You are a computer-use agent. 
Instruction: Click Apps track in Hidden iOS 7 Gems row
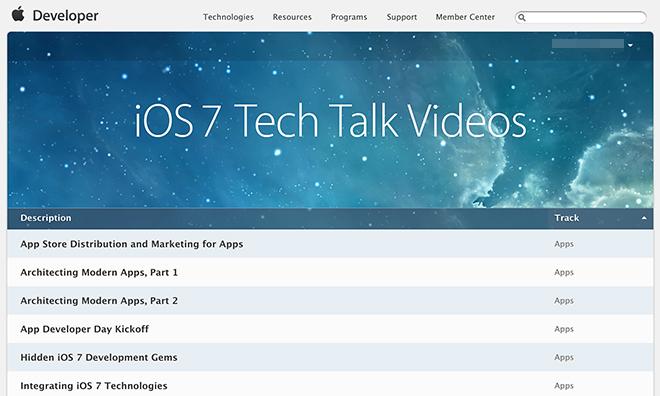(564, 358)
